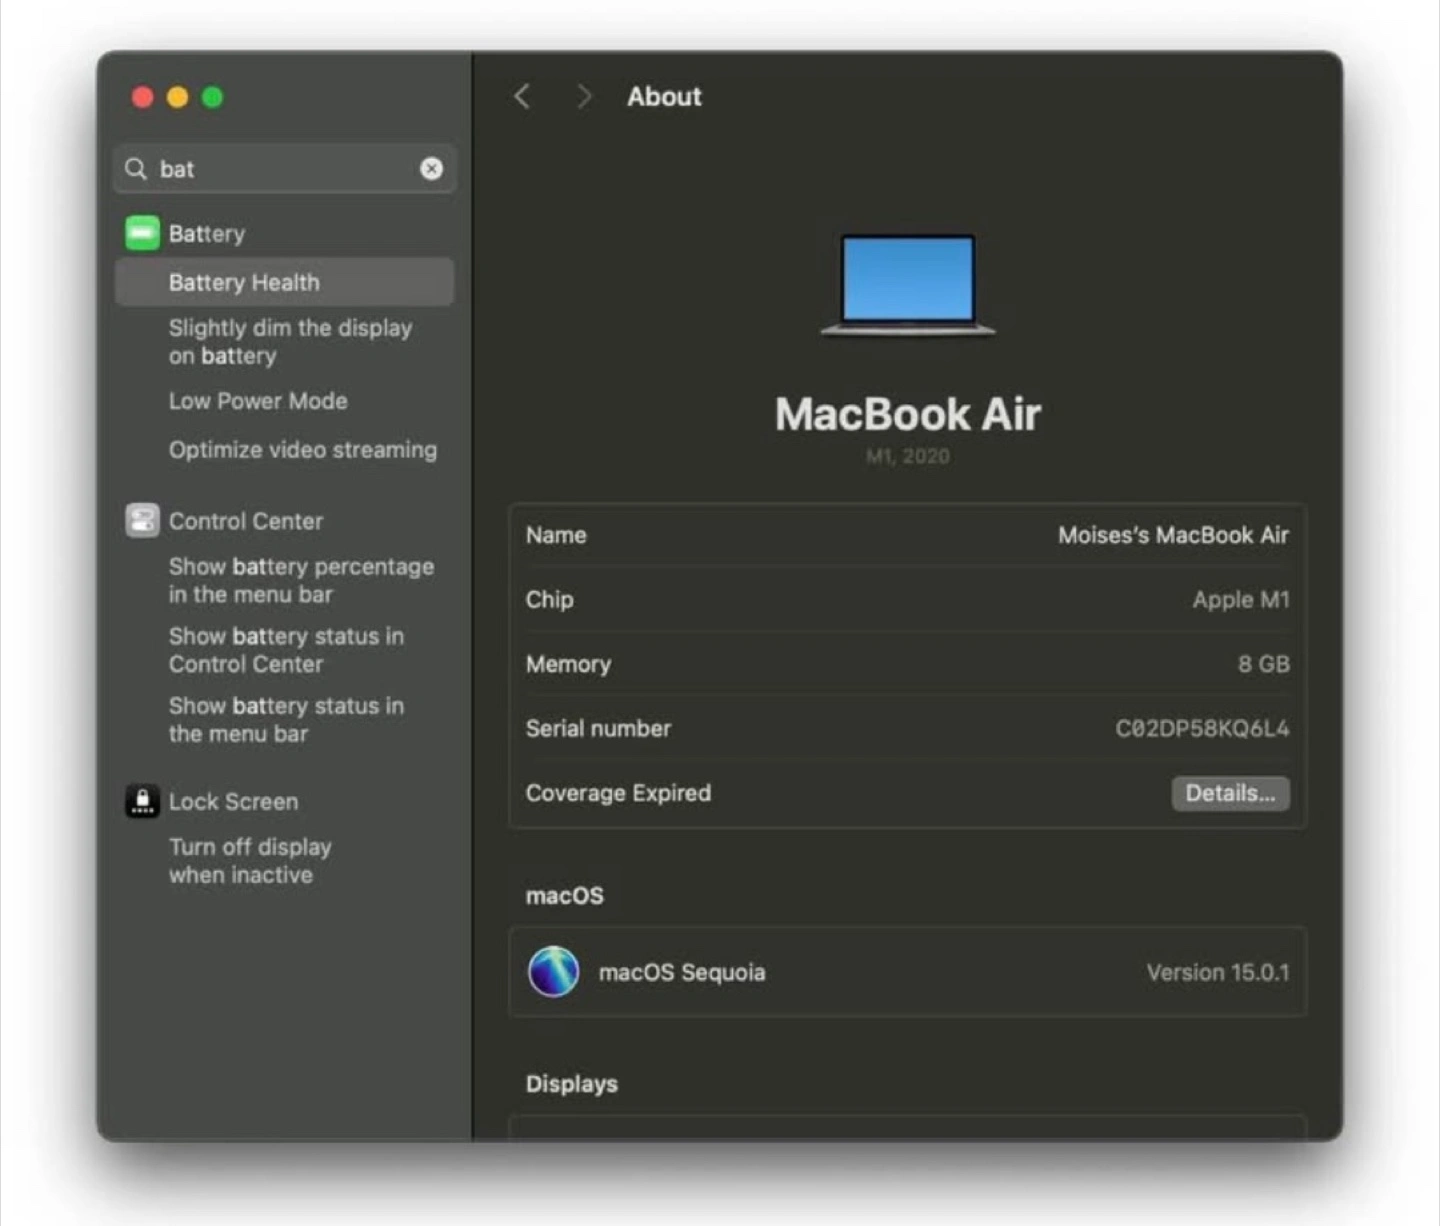Click the 'macOS' section heading
Image resolution: width=1440 pixels, height=1226 pixels.
click(565, 896)
